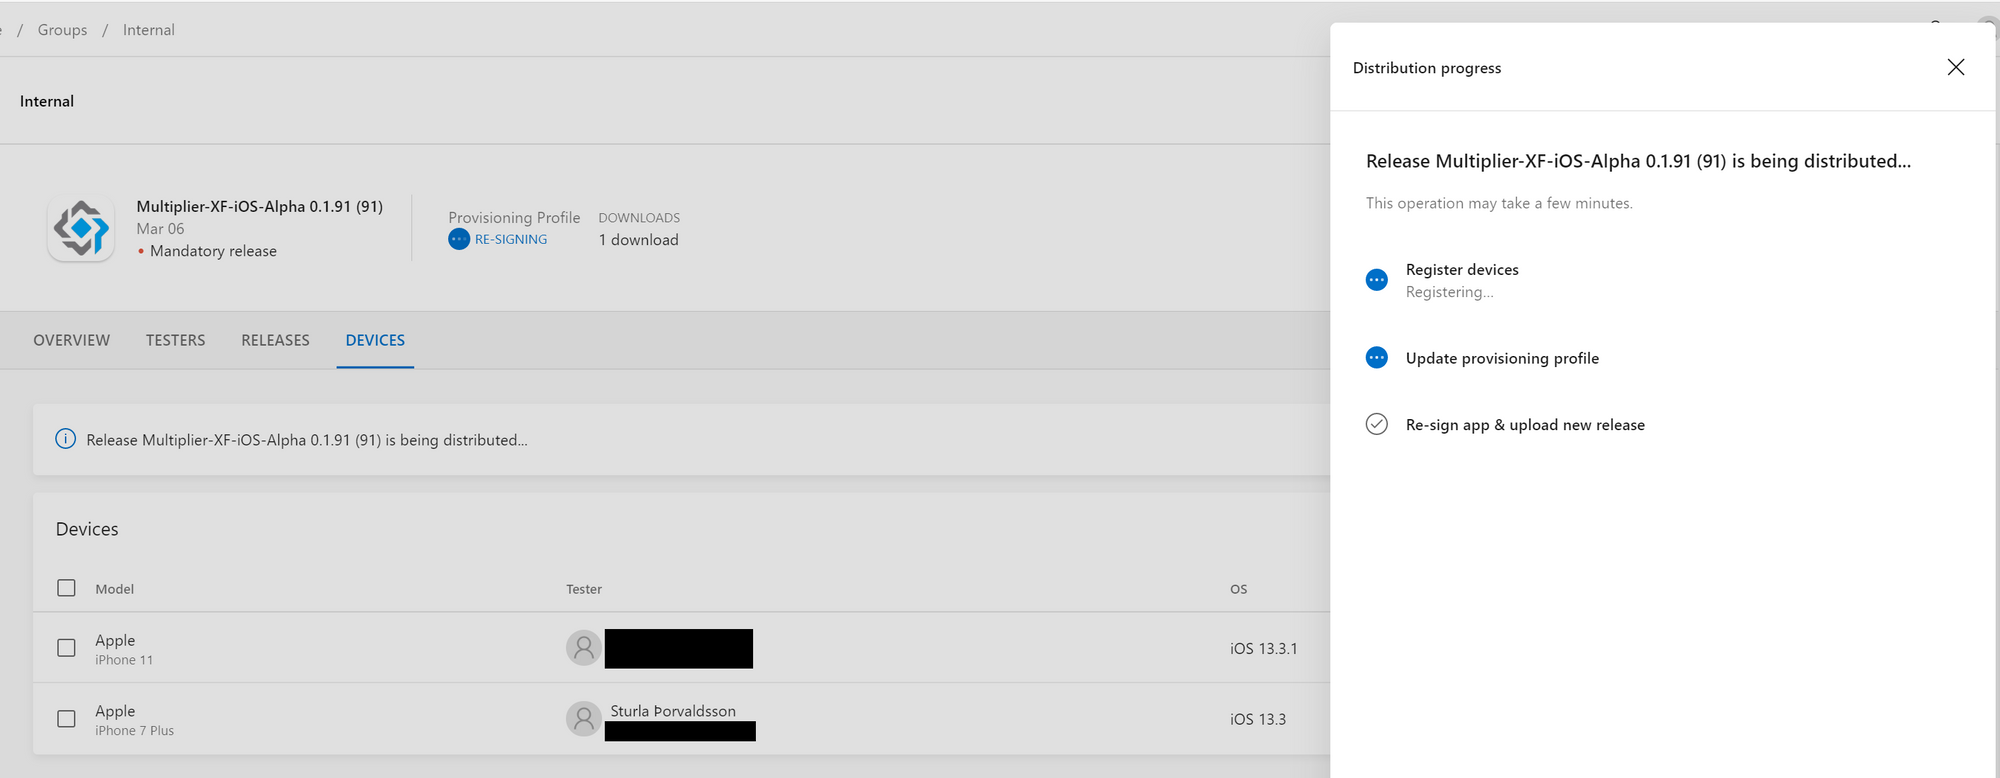Click the iPhone 11 model text
The image size is (2000, 778).
(124, 660)
